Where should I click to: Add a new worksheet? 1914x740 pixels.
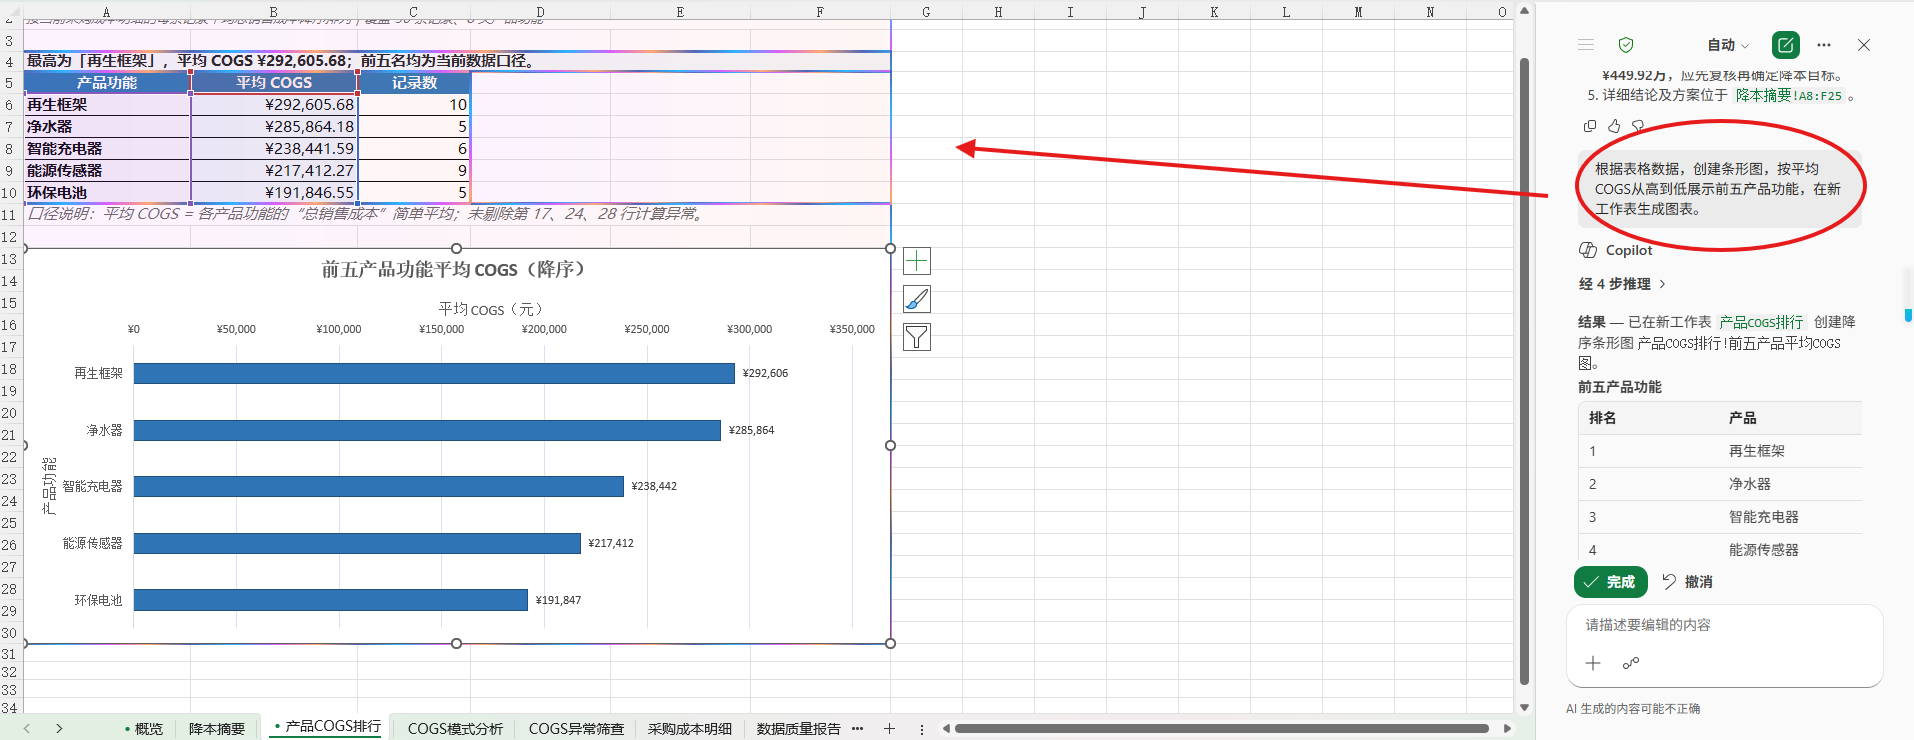(889, 728)
